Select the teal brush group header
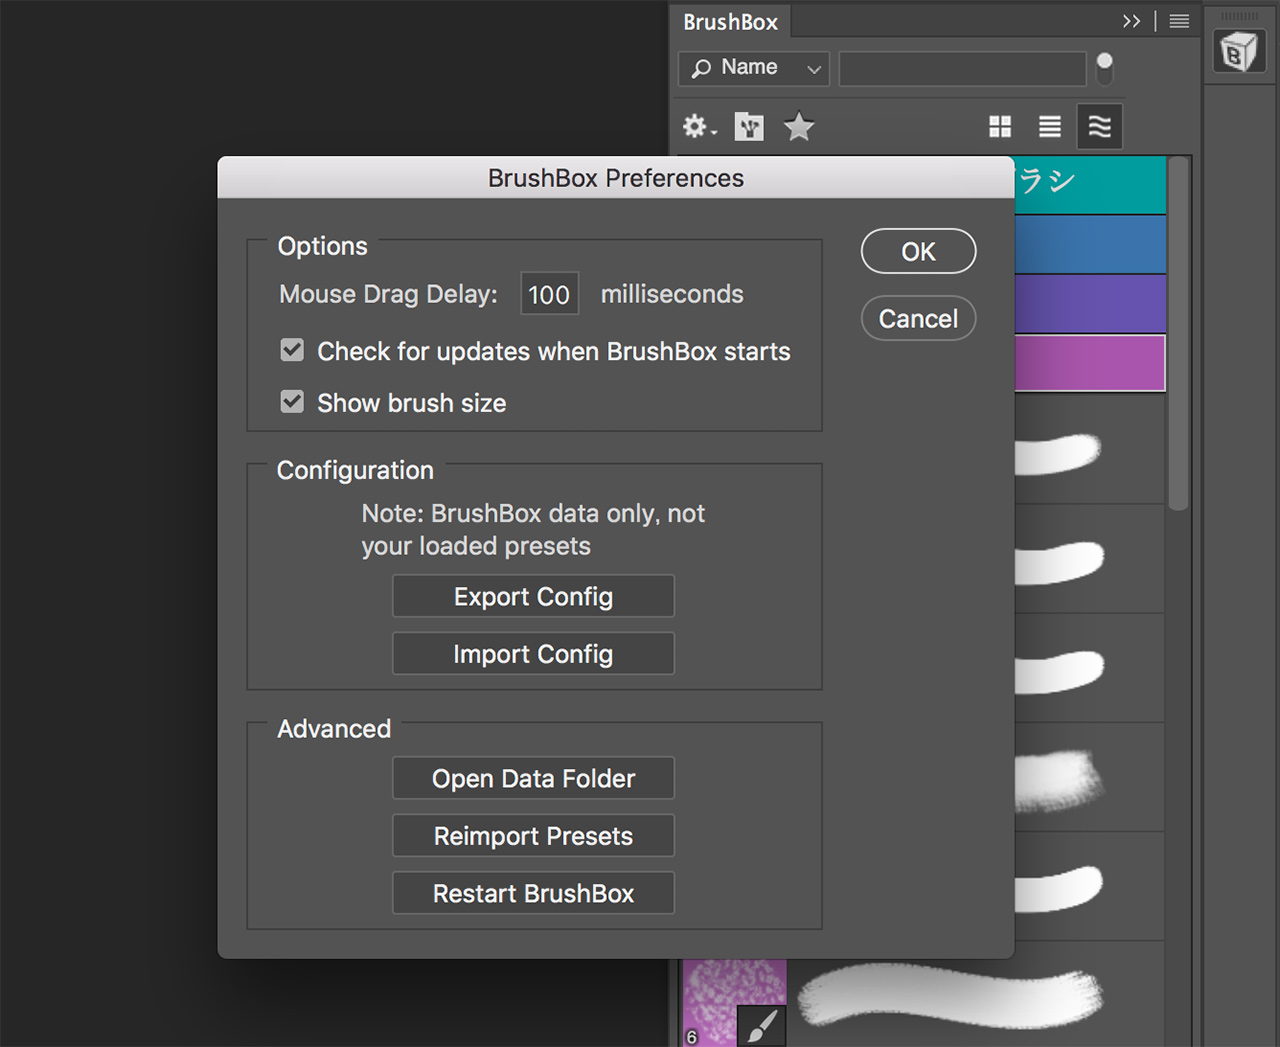 [x=1091, y=185]
